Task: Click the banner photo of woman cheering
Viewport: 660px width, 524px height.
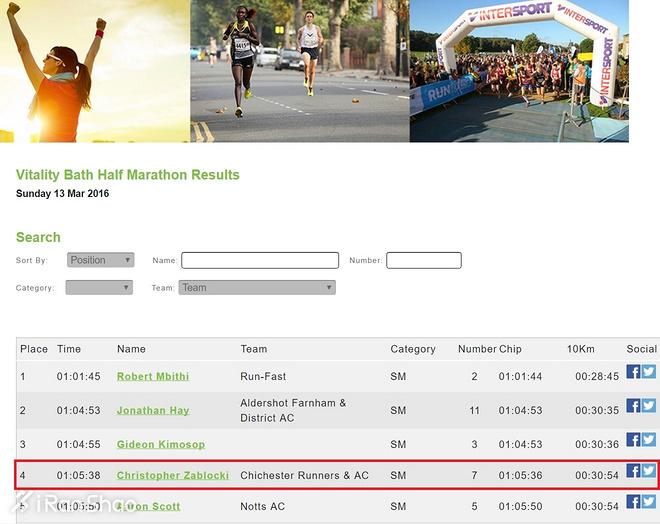Action: (95, 70)
